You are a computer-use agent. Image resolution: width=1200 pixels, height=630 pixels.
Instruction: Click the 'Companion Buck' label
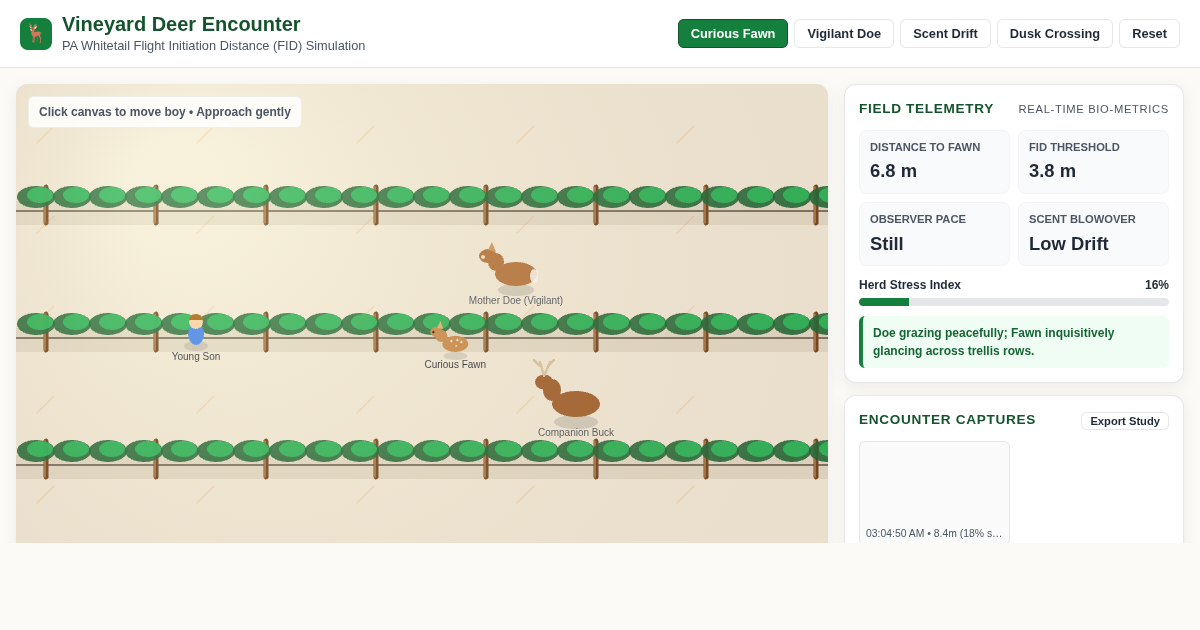click(576, 433)
